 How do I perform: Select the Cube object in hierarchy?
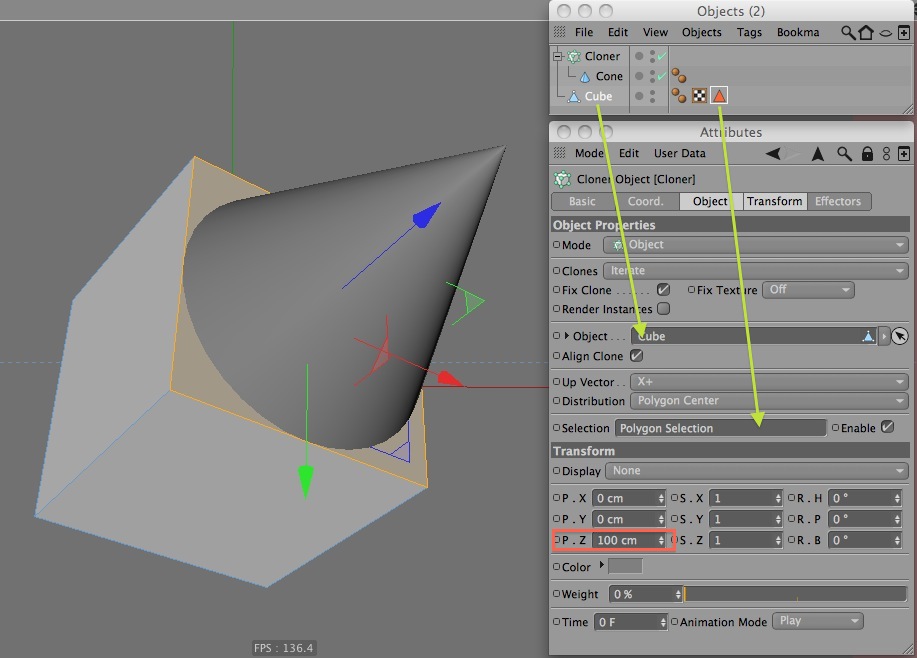click(598, 96)
